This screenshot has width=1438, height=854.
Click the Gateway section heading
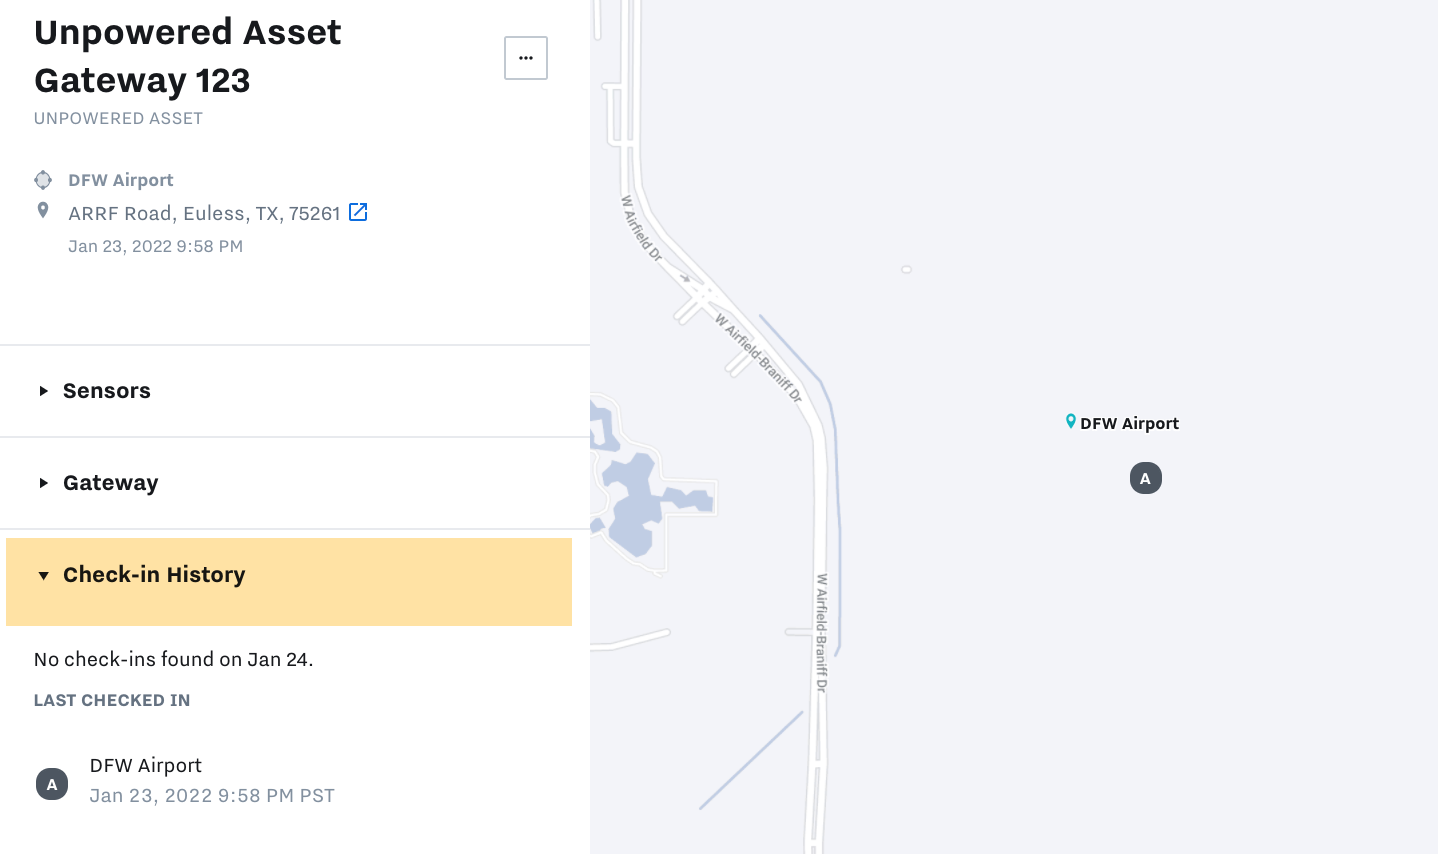coord(111,483)
